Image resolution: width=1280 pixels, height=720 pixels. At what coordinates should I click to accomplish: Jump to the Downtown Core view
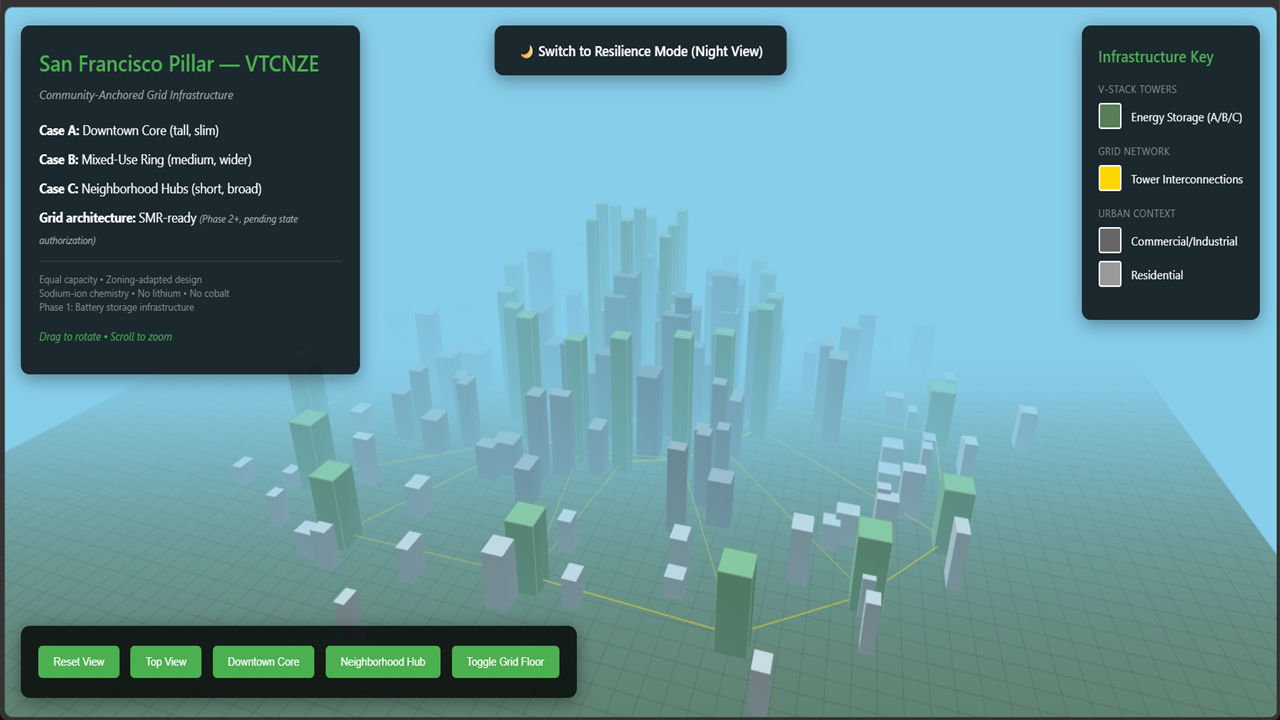(x=263, y=662)
